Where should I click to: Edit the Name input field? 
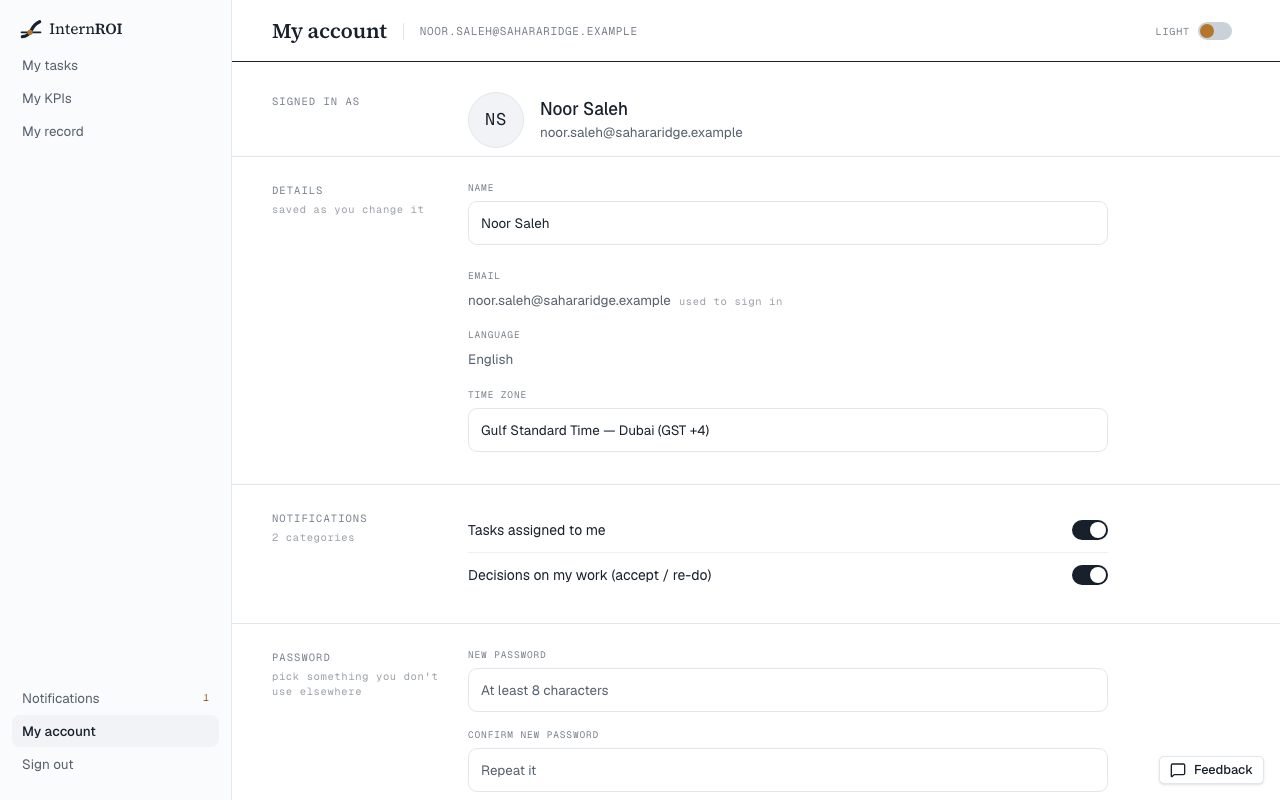pos(788,223)
